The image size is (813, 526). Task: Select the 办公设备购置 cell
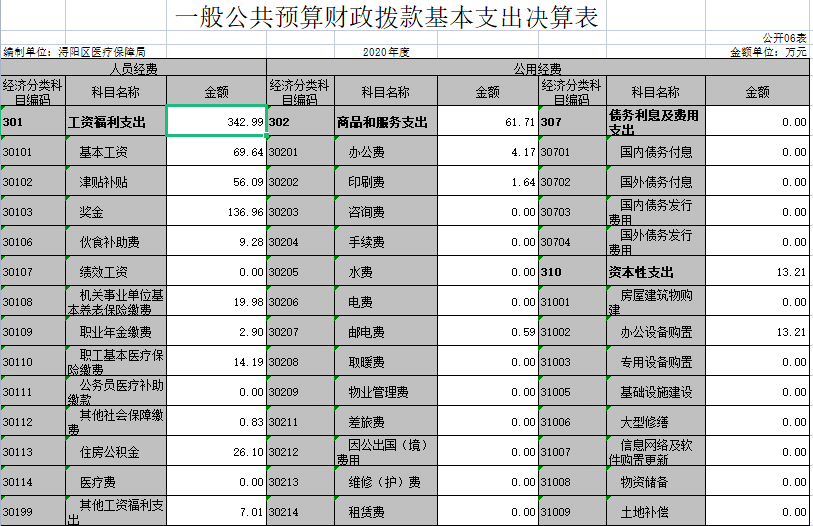[x=655, y=332]
